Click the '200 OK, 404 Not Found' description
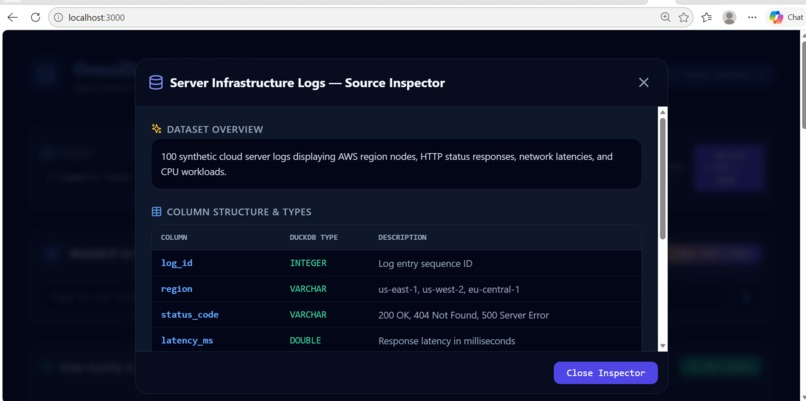Screen dimensions: 806x401 (x=464, y=315)
